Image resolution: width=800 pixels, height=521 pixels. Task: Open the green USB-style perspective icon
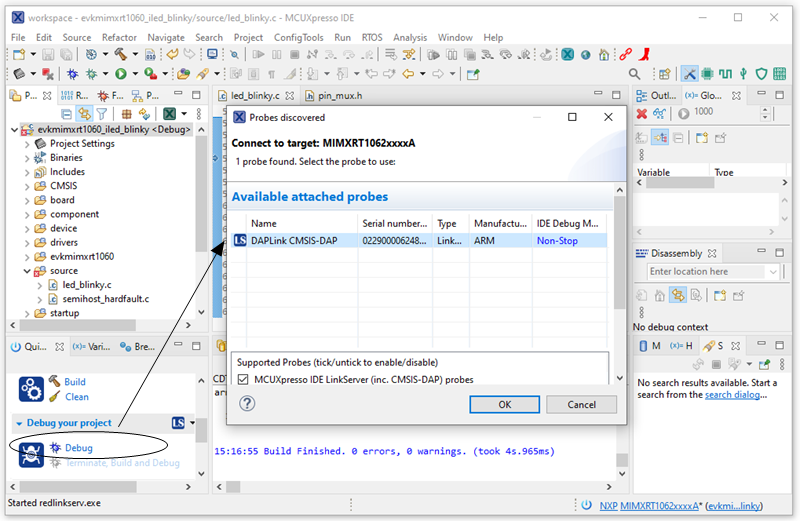743,74
